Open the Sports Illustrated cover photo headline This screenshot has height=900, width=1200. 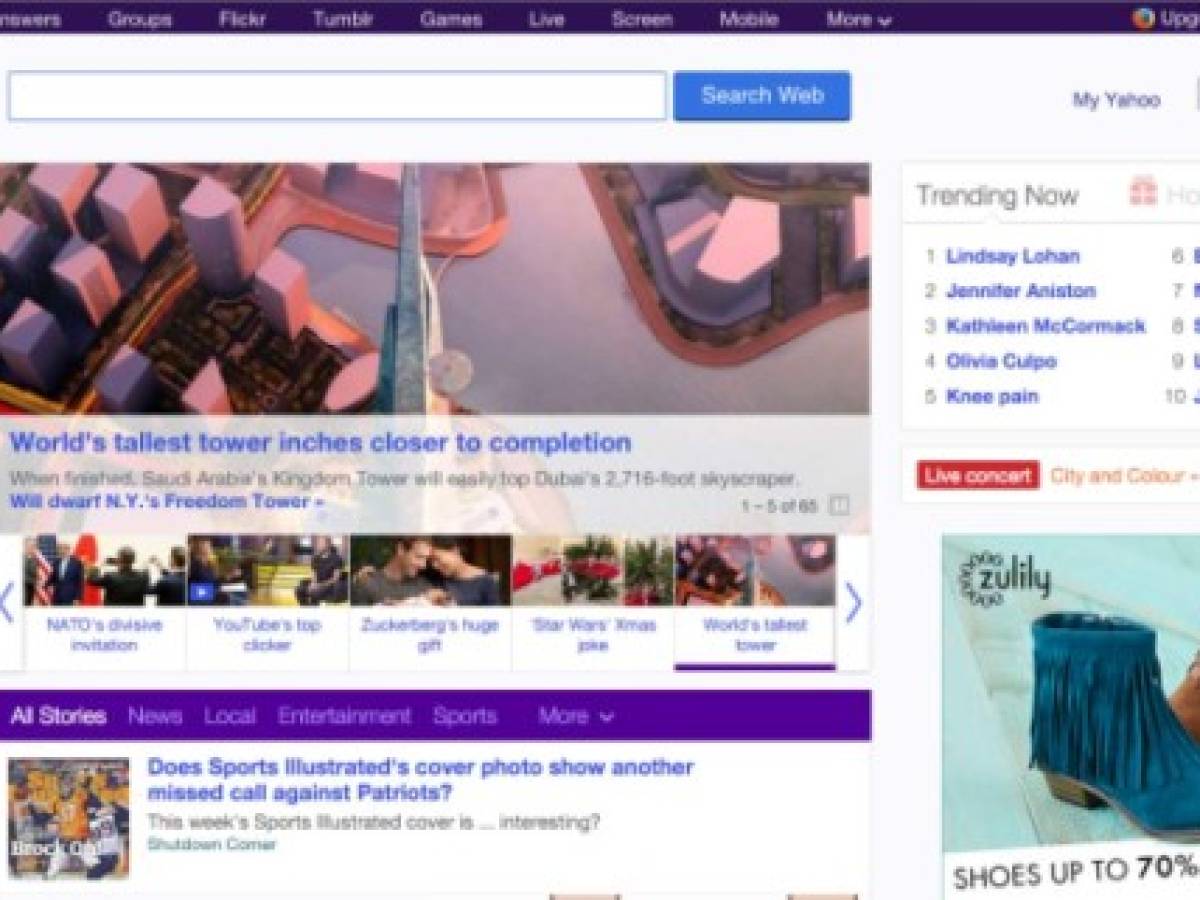[420, 780]
